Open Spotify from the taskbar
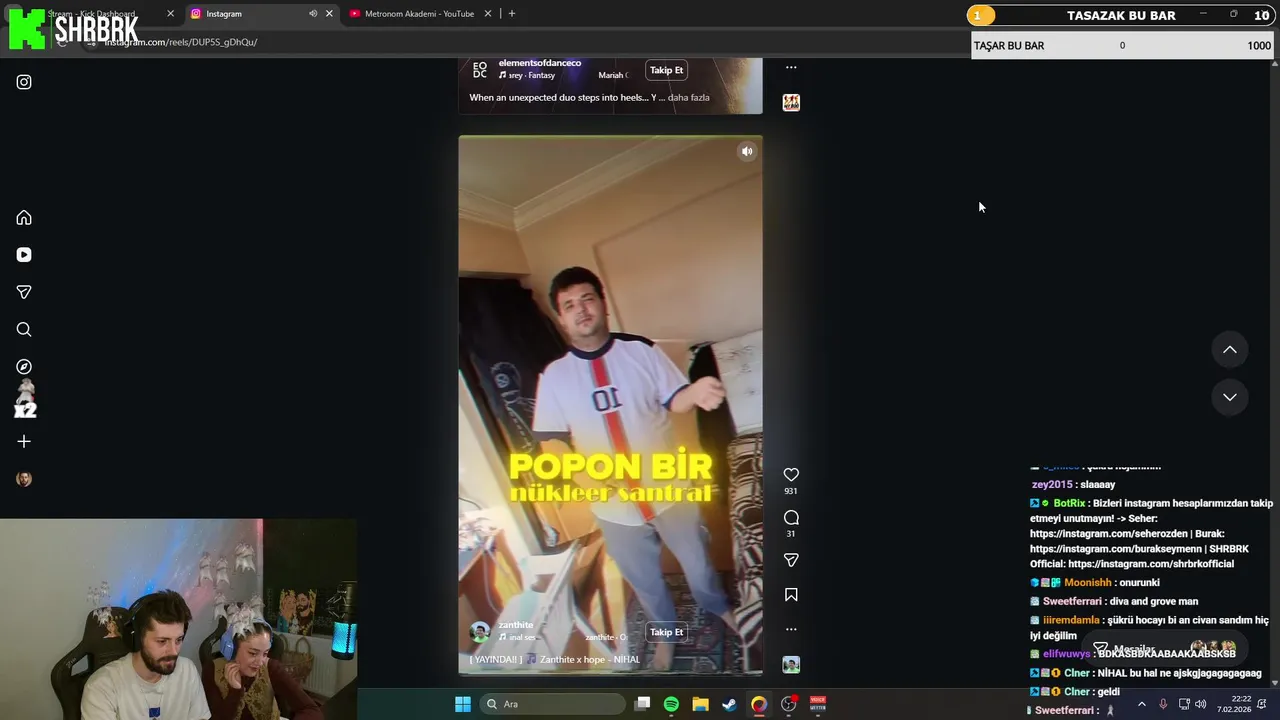Image resolution: width=1280 pixels, height=720 pixels. pyautogui.click(x=671, y=704)
